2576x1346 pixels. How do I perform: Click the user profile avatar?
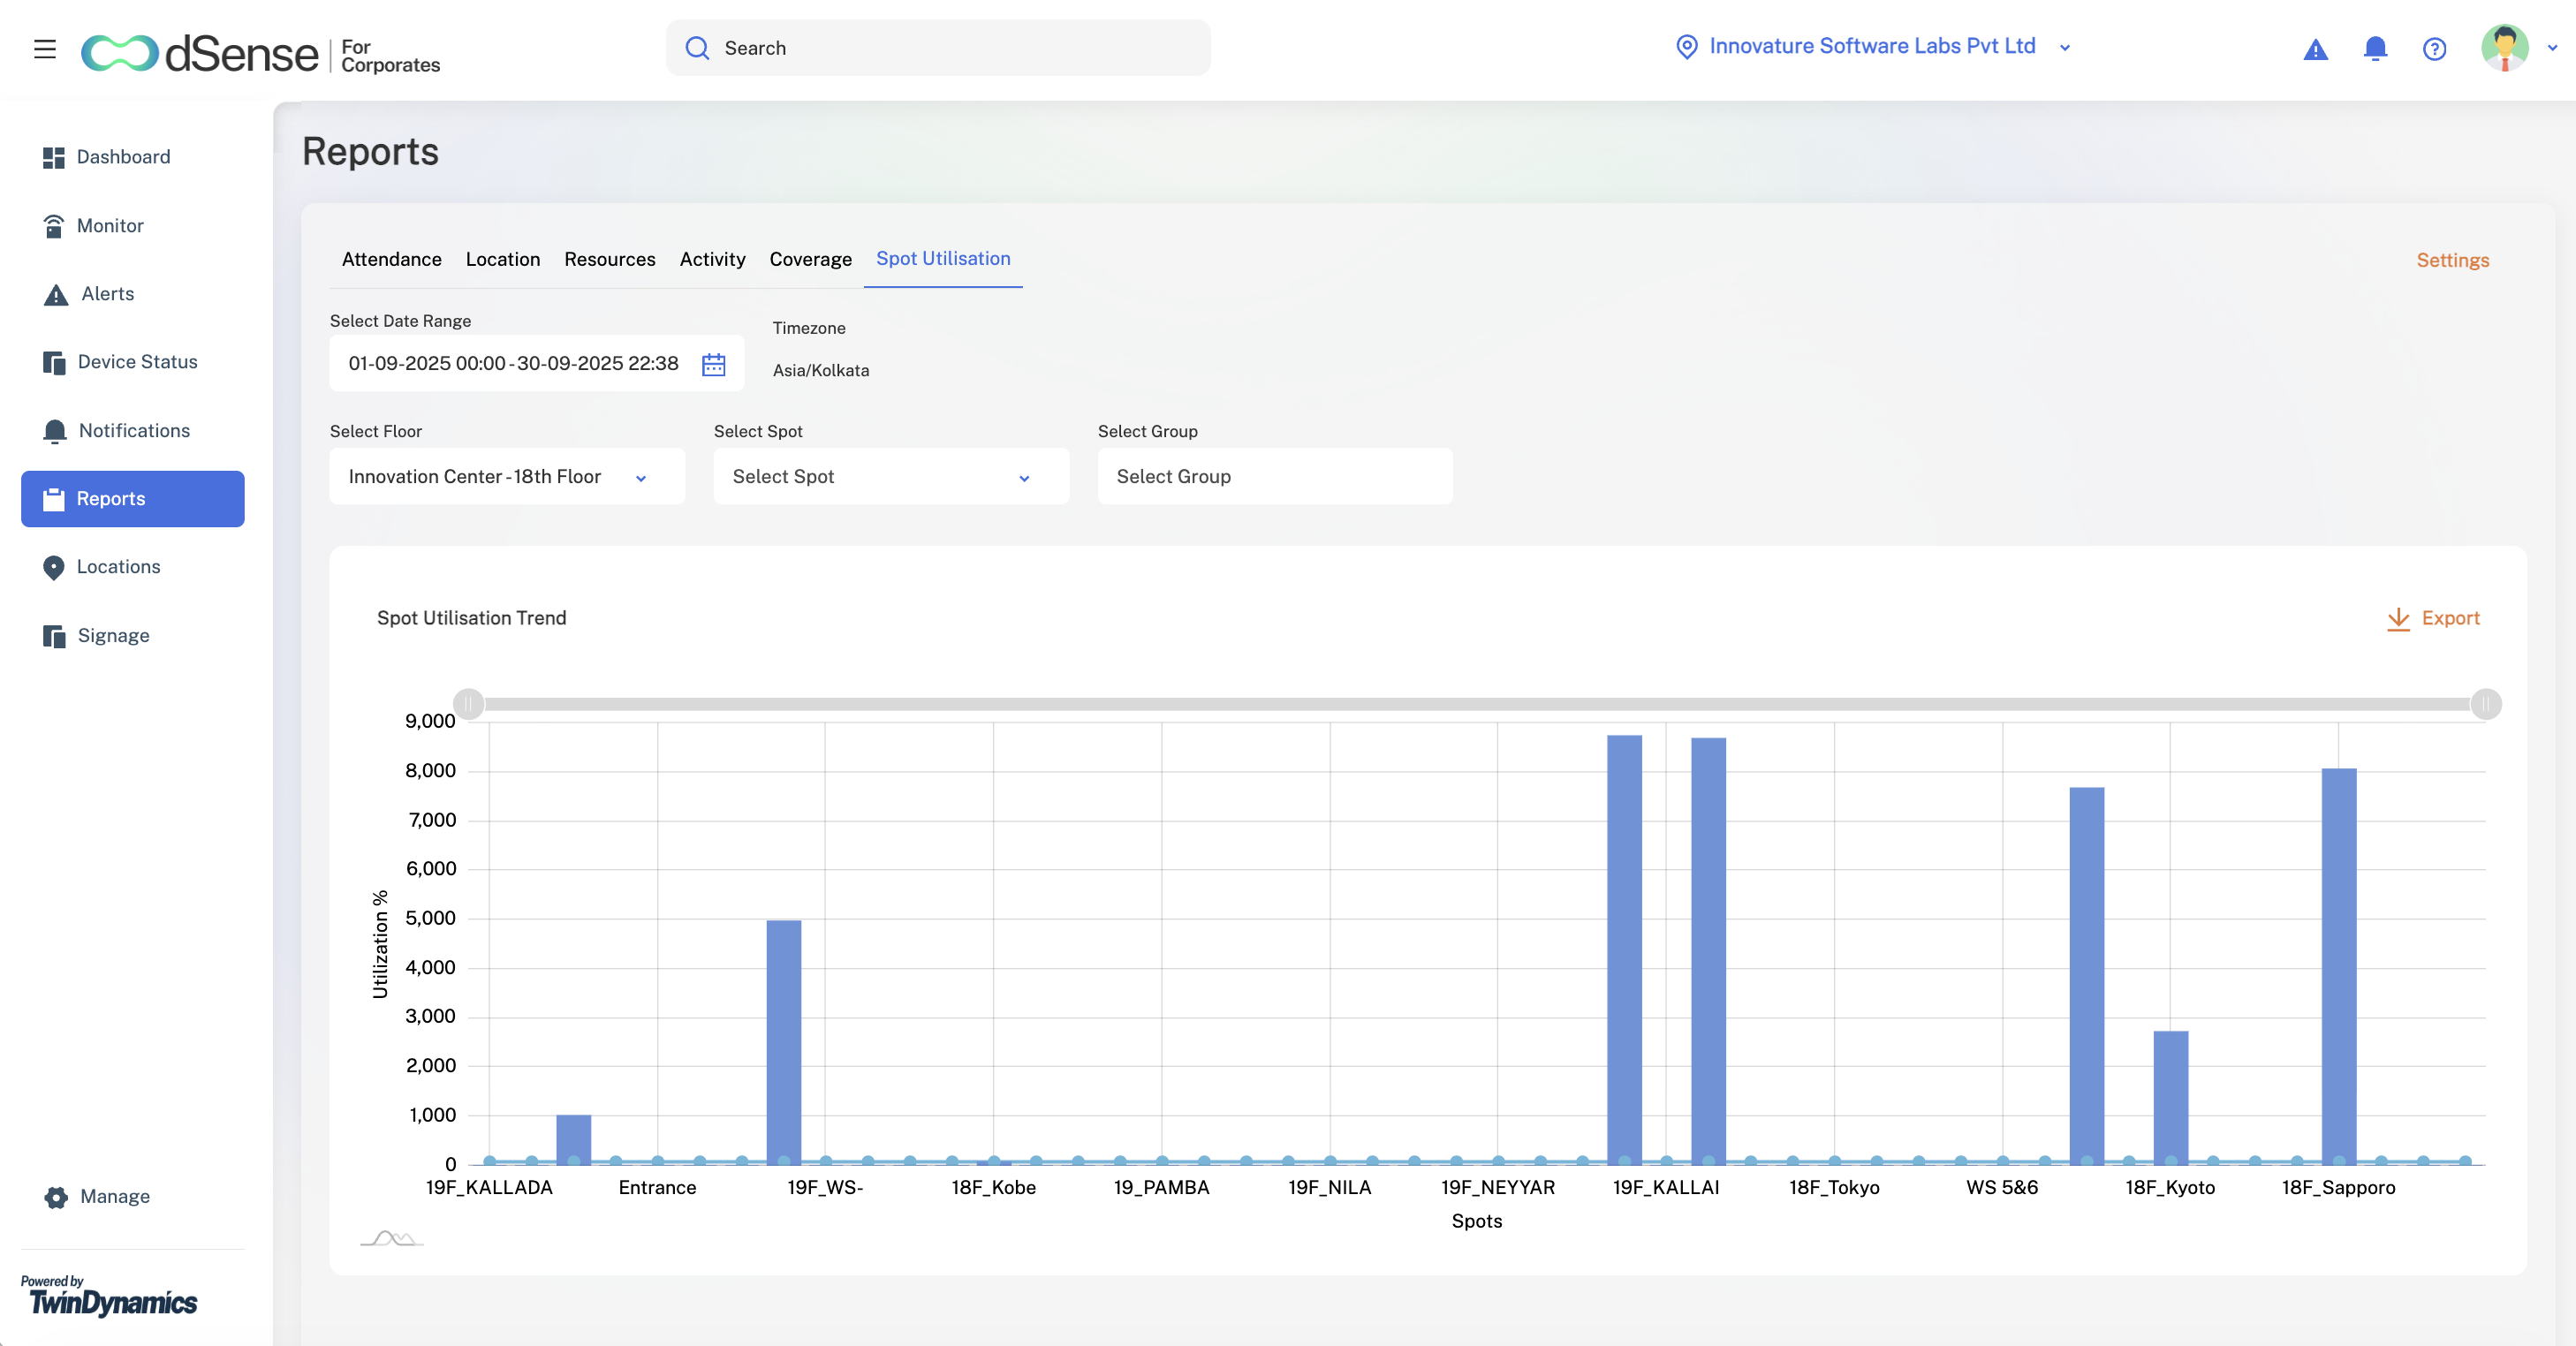(x=2504, y=48)
